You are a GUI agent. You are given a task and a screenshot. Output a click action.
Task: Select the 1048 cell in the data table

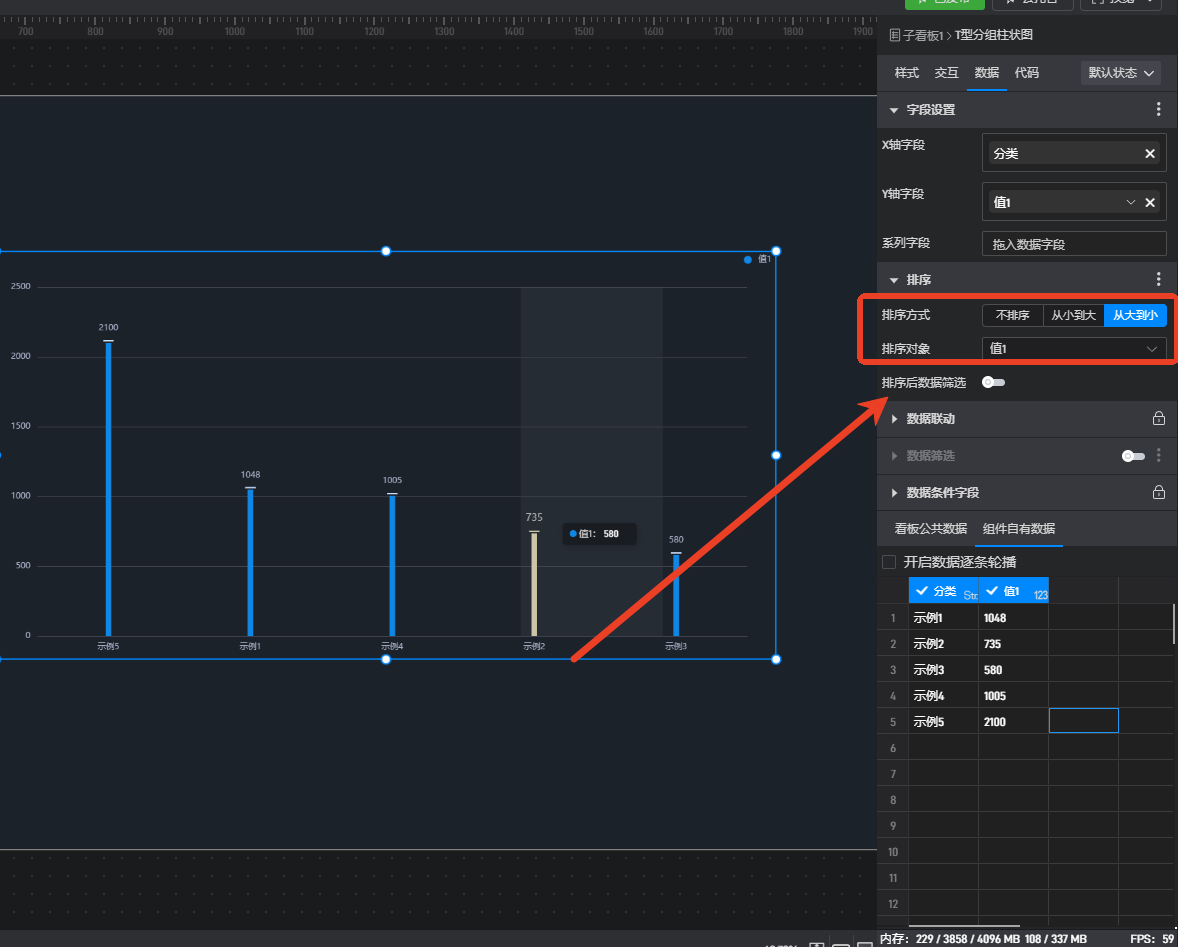1013,617
